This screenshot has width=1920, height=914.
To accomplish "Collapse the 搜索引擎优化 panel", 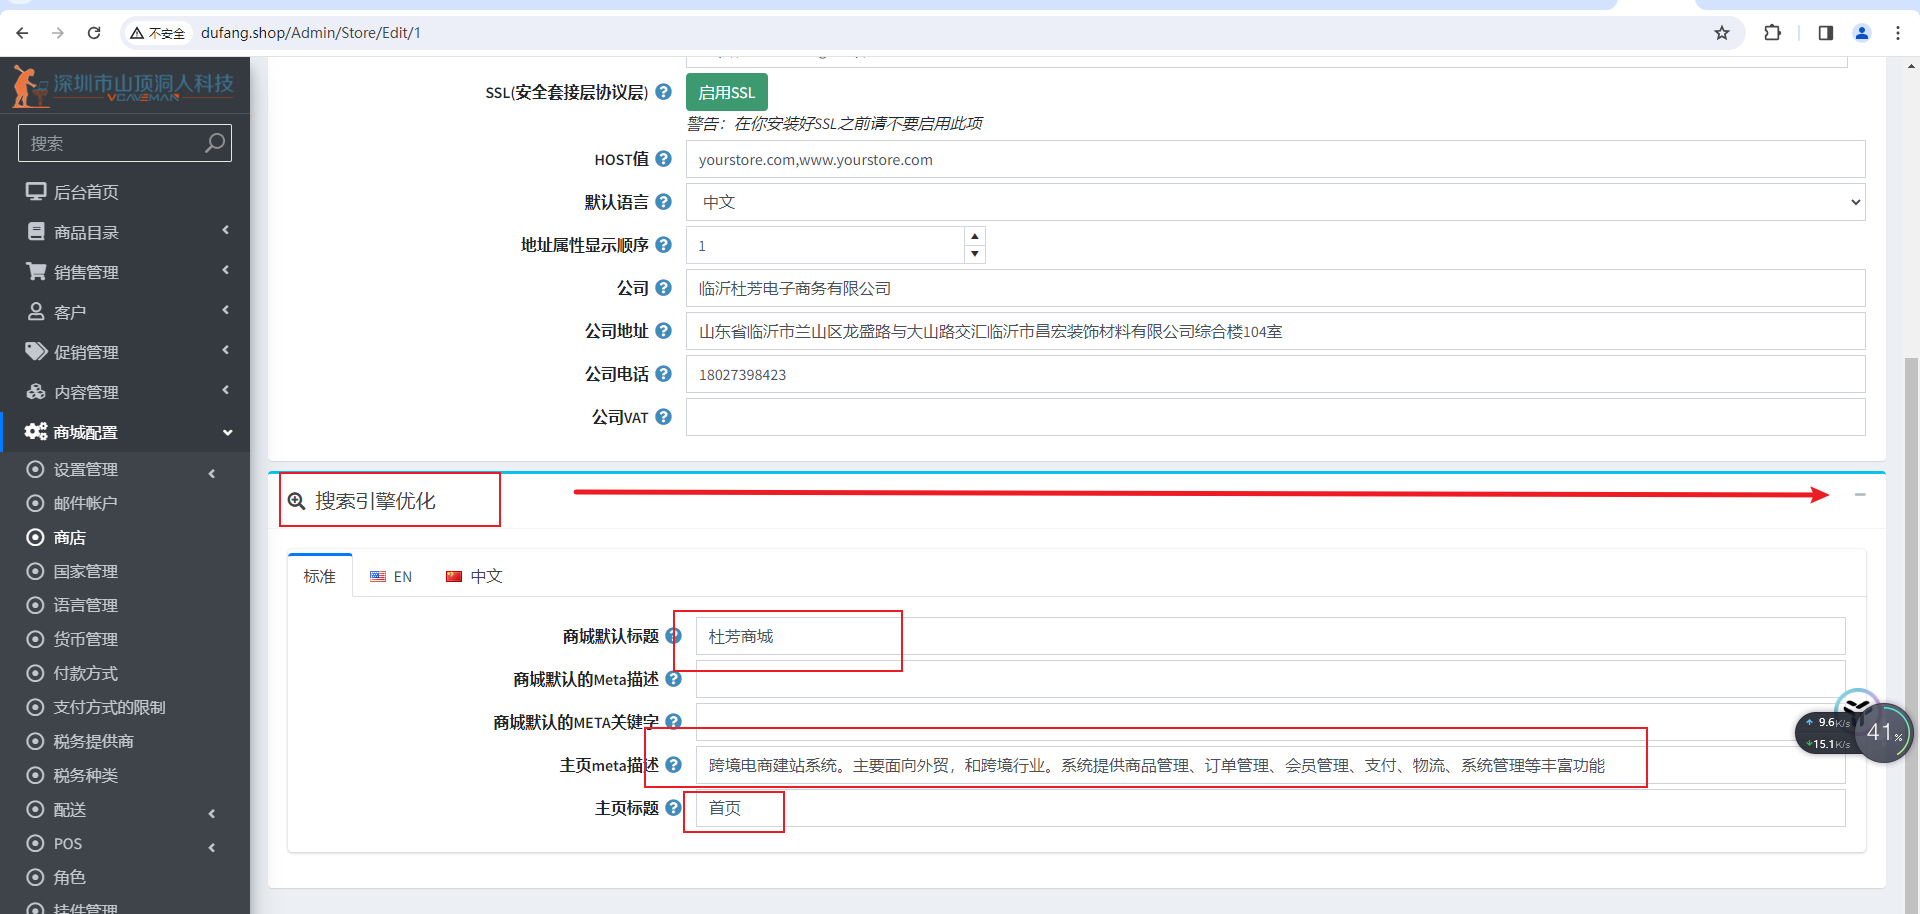I will 1859,495.
